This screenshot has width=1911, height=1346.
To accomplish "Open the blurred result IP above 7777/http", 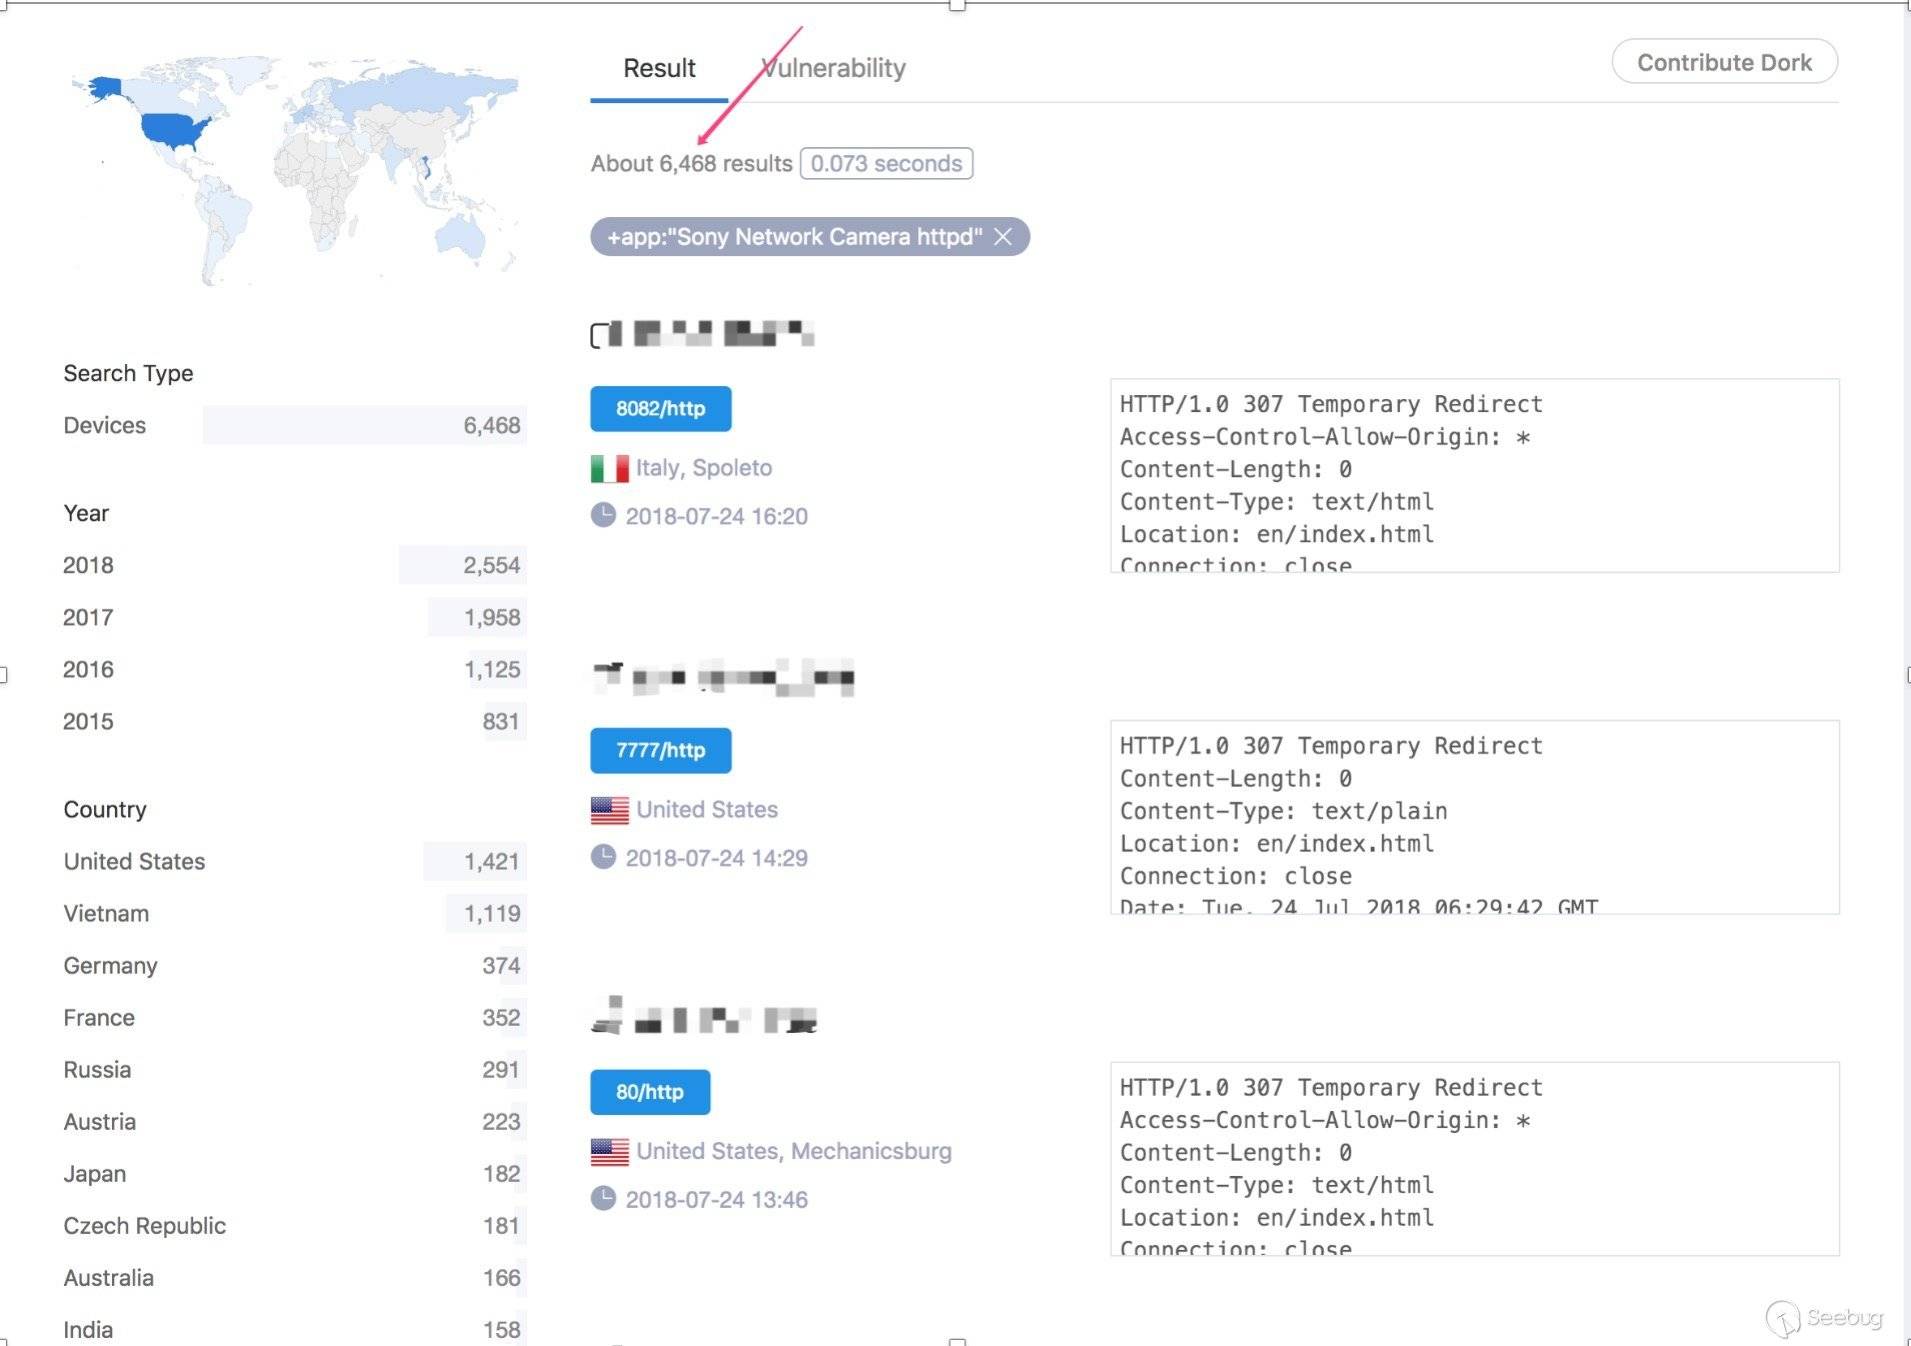I will (723, 677).
